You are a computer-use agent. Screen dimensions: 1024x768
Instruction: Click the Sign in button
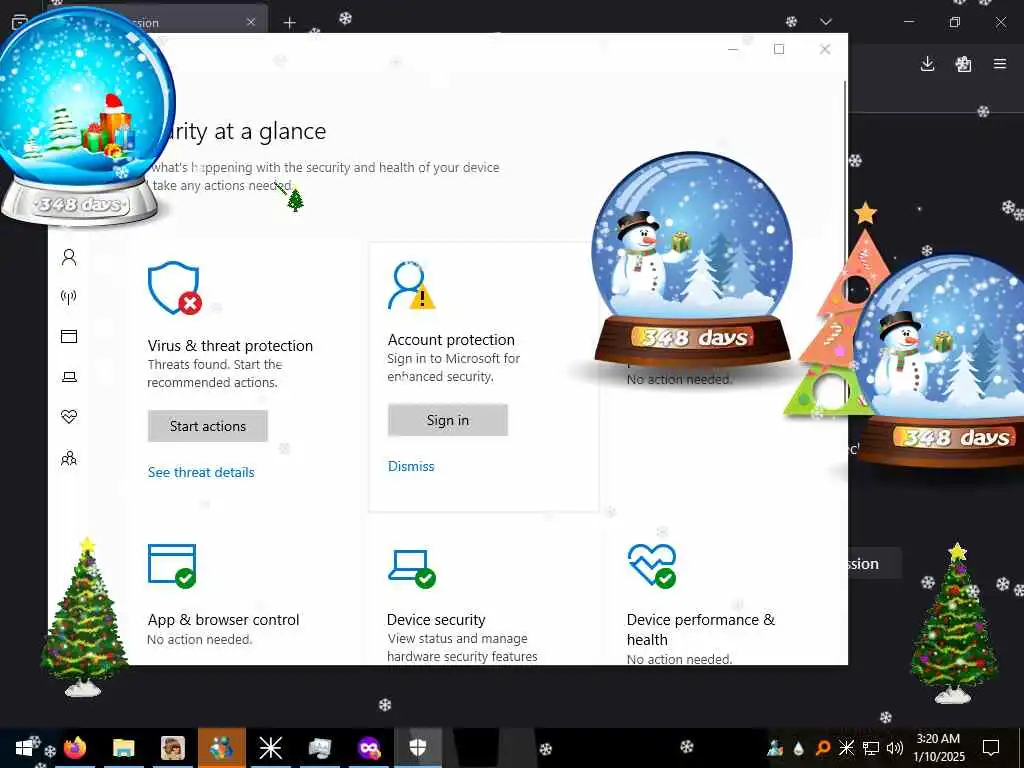click(x=448, y=420)
